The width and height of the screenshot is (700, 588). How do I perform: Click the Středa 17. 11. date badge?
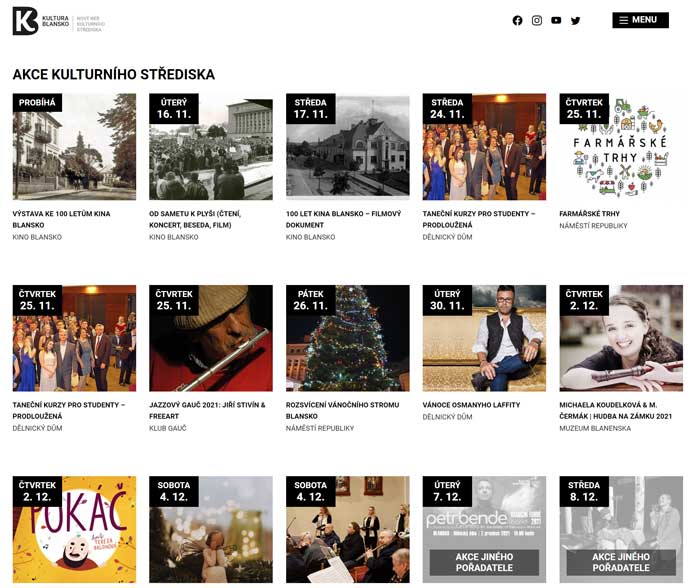310,108
